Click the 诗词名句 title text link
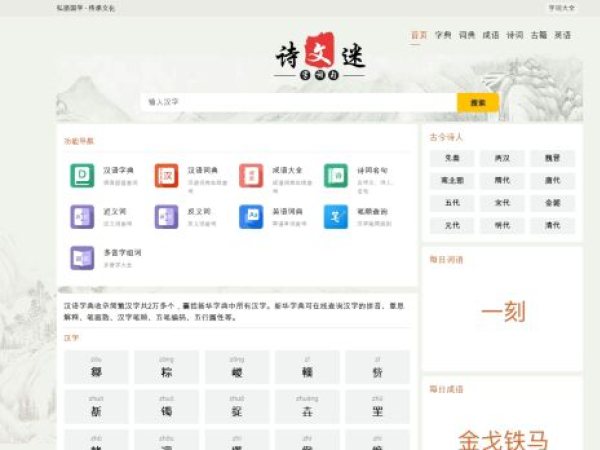600x450 pixels. (372, 170)
